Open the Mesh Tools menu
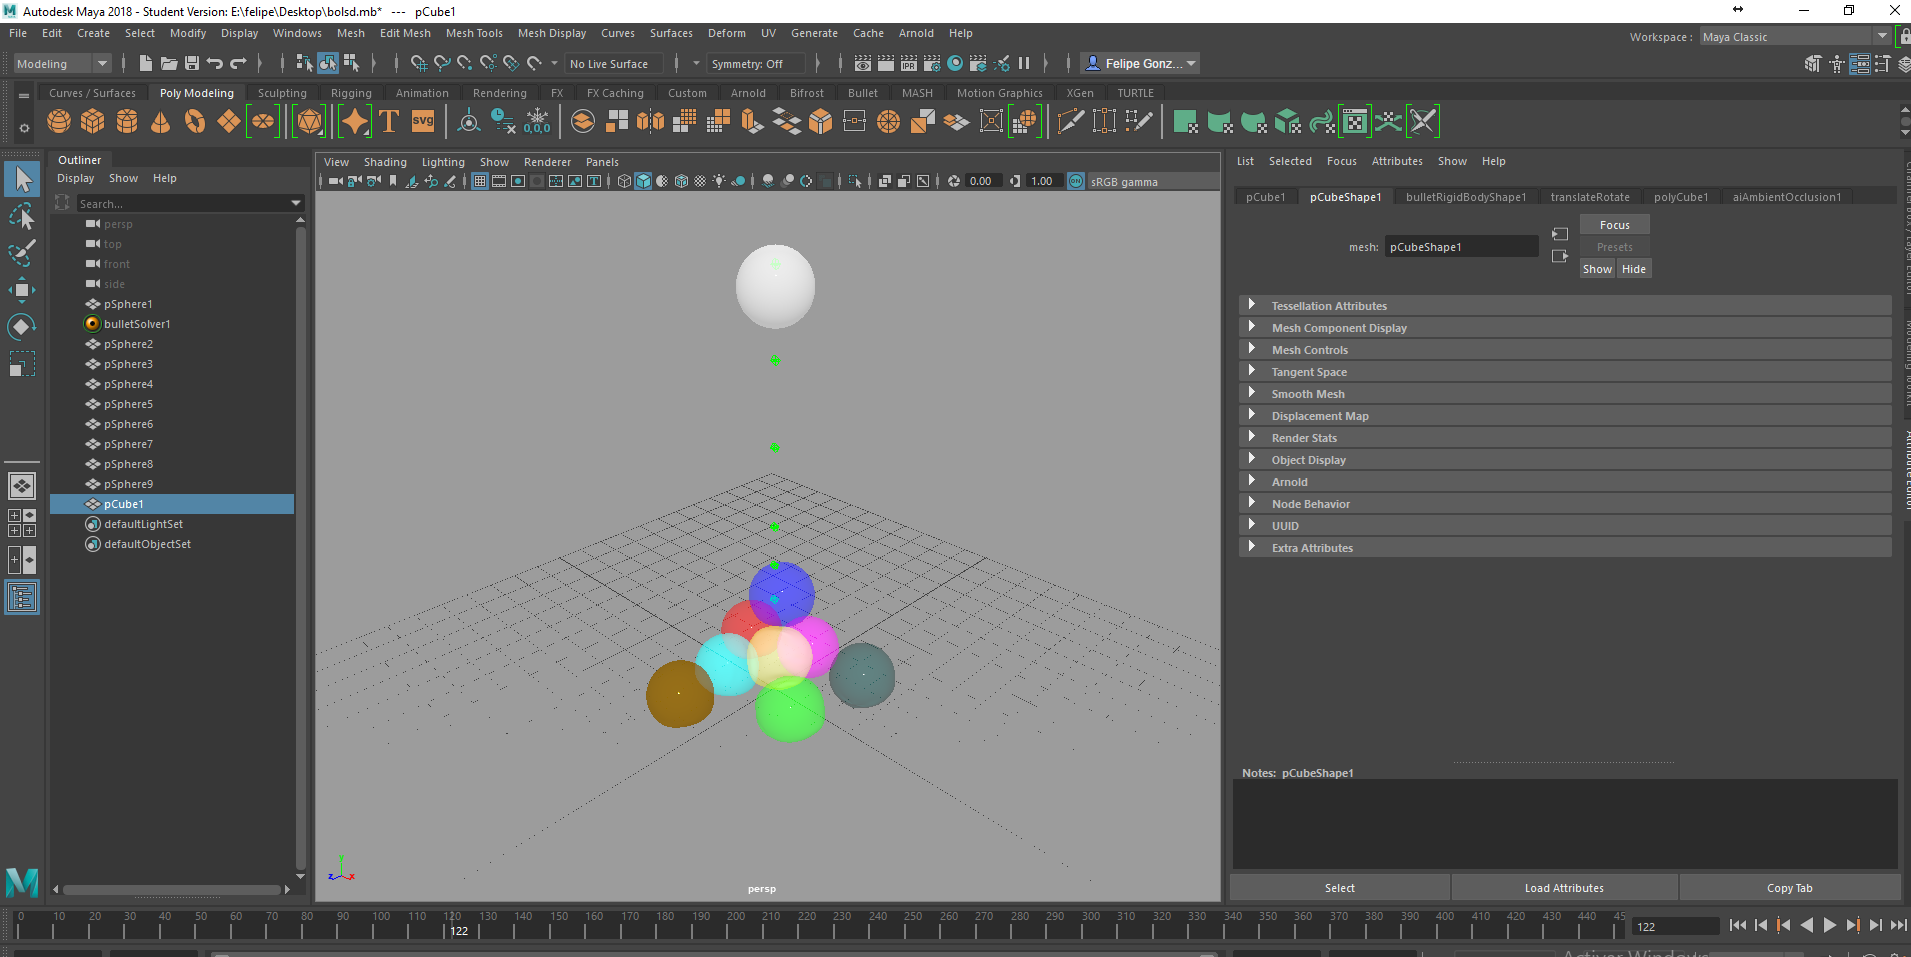The image size is (1911, 957). pyautogui.click(x=473, y=32)
